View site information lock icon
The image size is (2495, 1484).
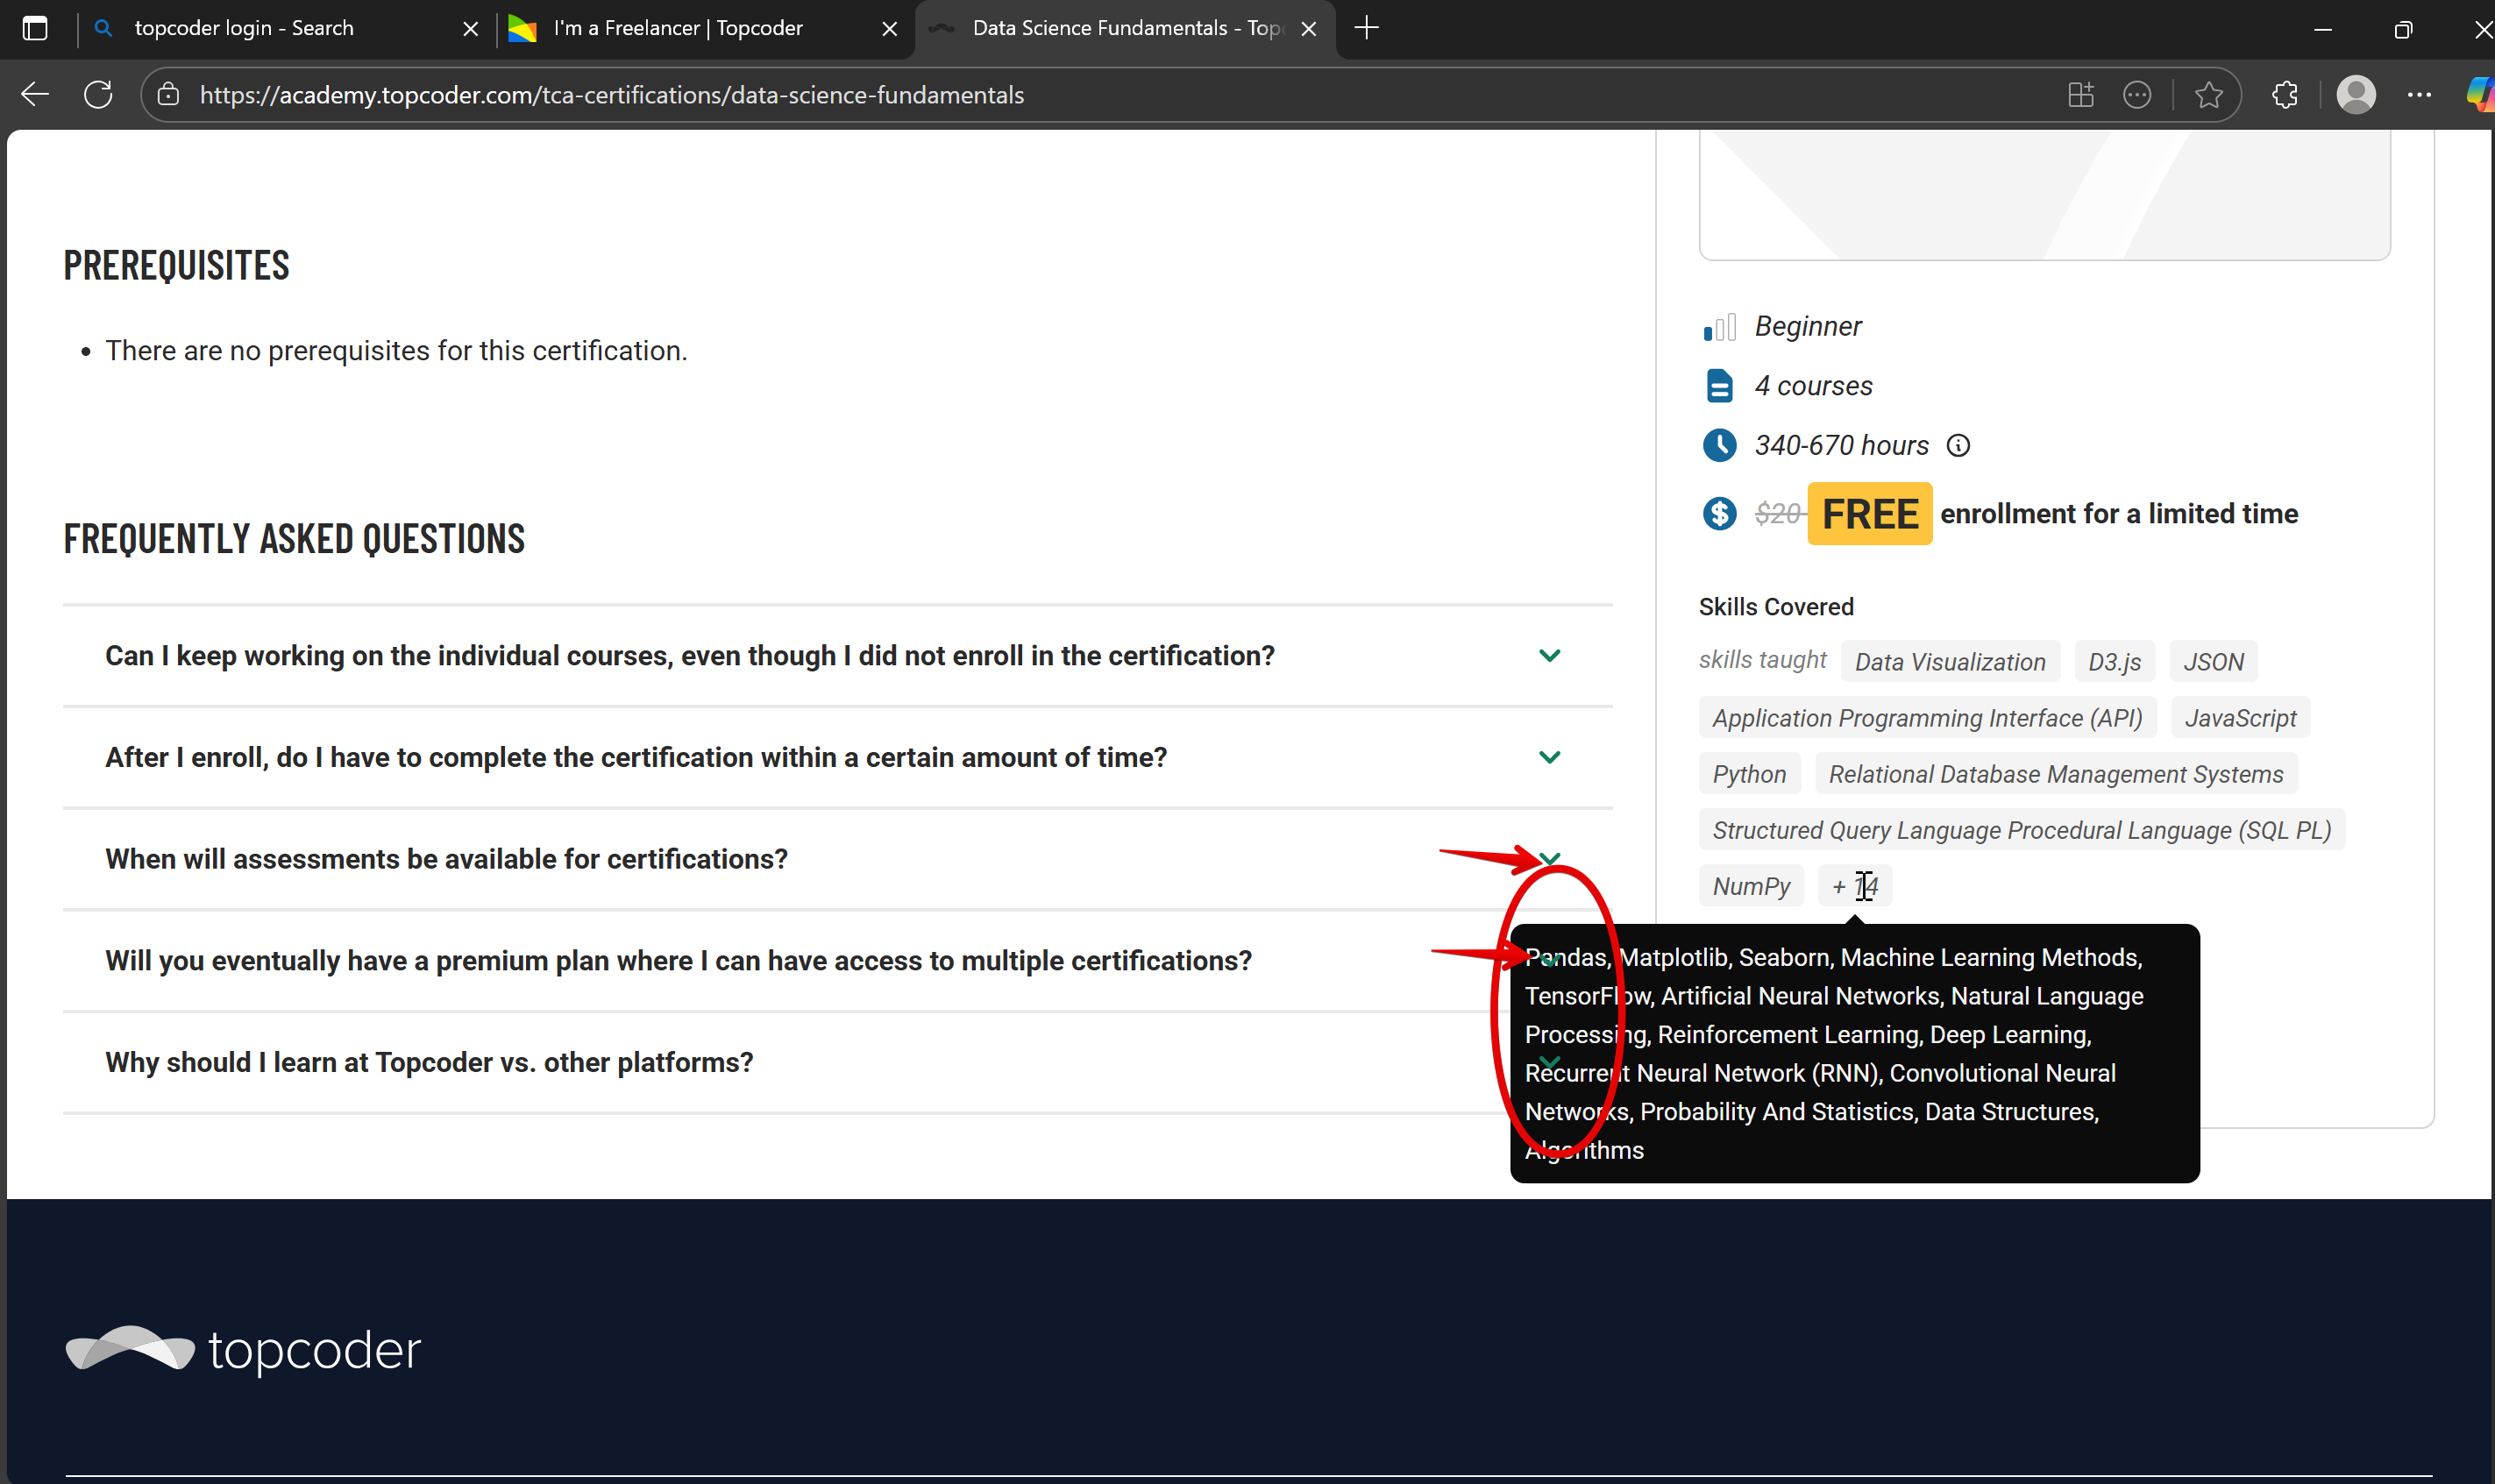tap(168, 95)
